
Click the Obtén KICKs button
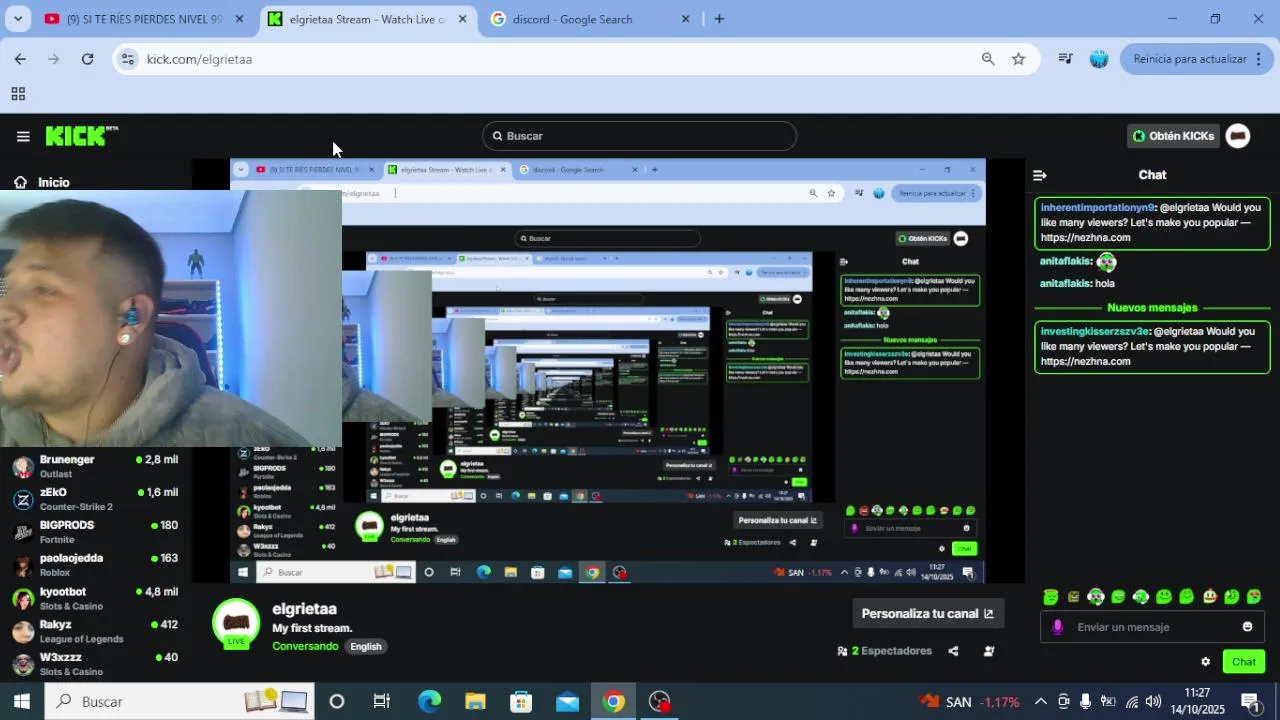pyautogui.click(x=1173, y=136)
